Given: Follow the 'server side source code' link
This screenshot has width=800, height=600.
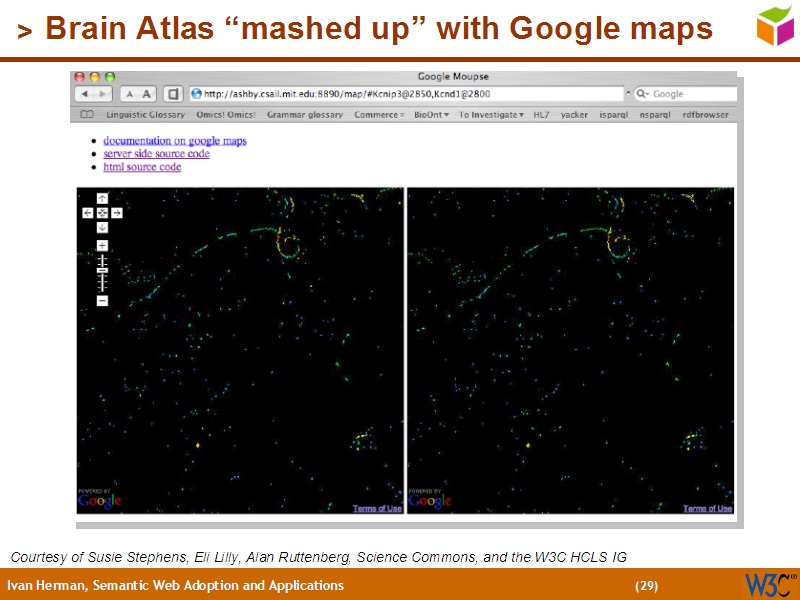Looking at the screenshot, I should (157, 153).
